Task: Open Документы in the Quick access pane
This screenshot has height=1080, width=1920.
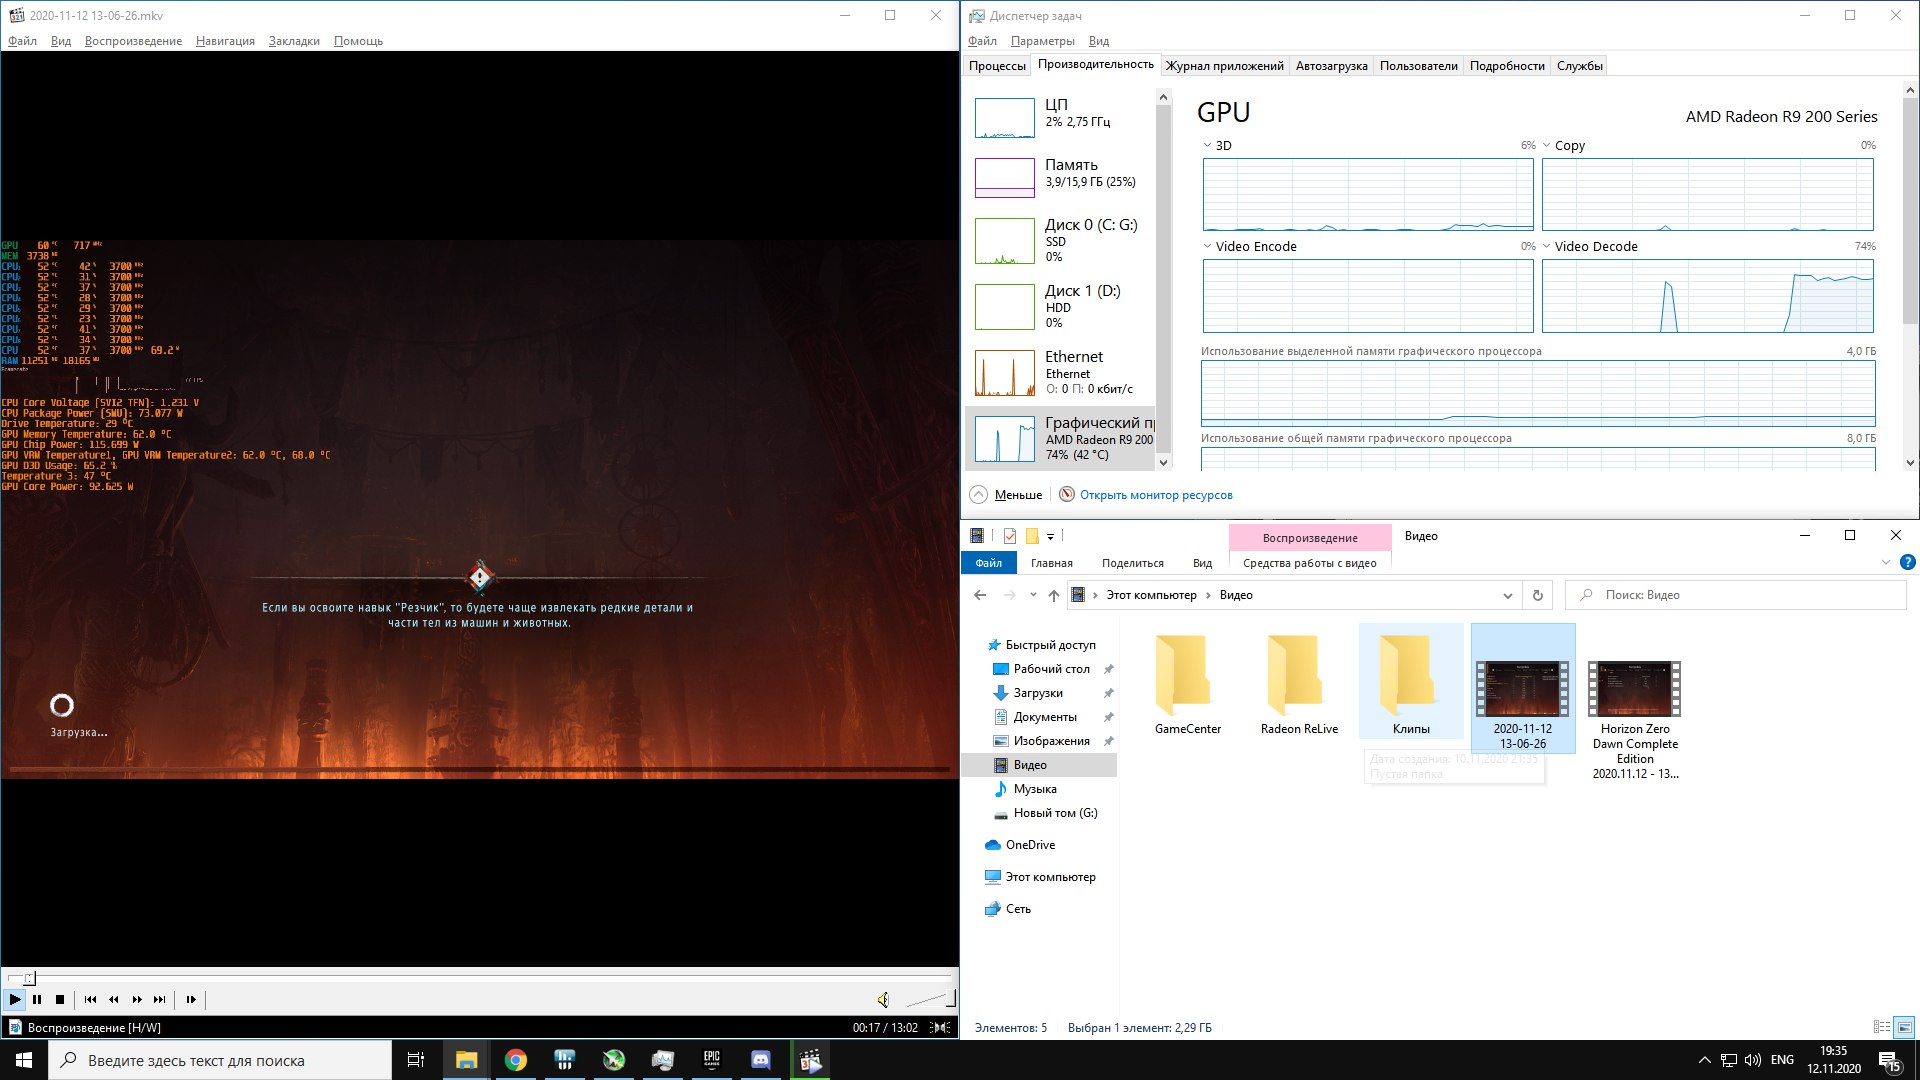Action: pyautogui.click(x=1045, y=717)
